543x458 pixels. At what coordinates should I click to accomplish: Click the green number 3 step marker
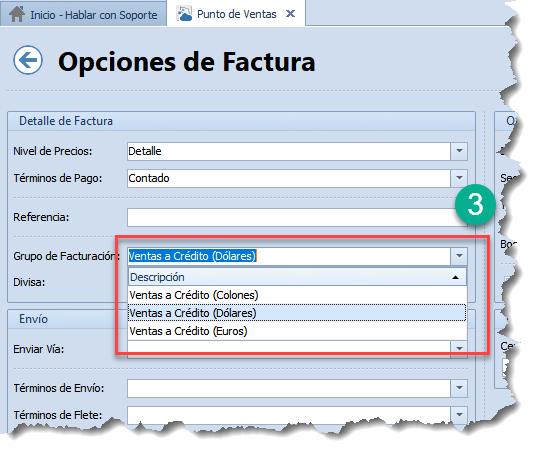point(475,204)
